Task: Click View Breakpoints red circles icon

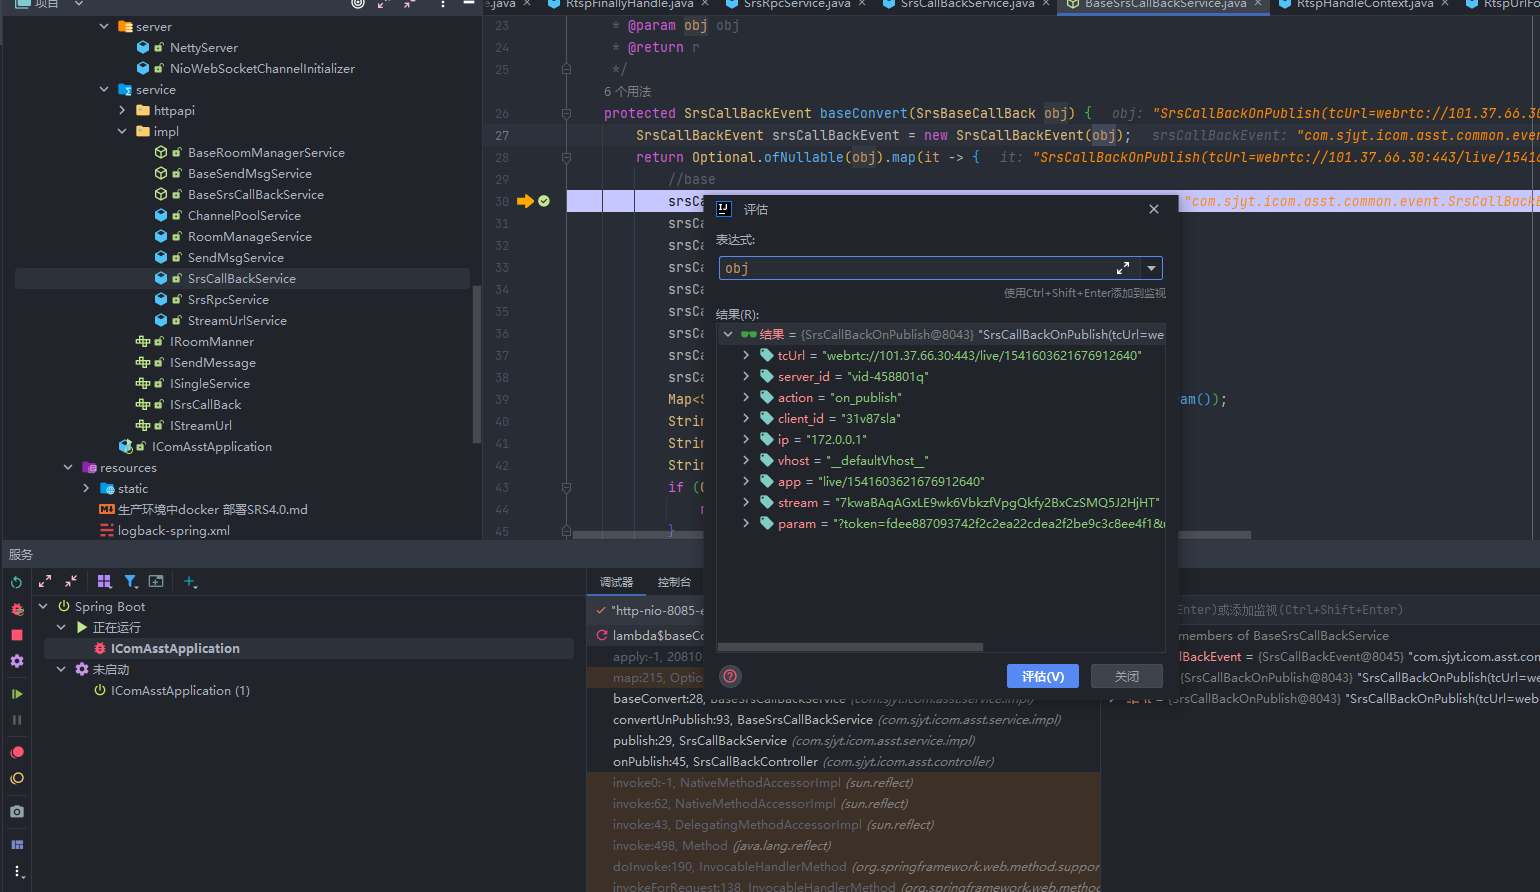Action: tap(17, 752)
